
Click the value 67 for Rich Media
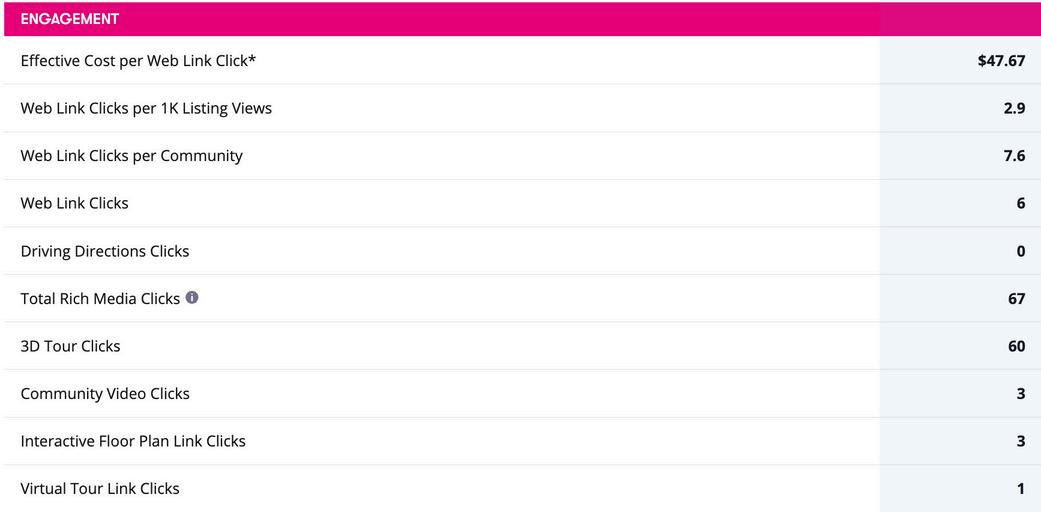coord(1016,299)
